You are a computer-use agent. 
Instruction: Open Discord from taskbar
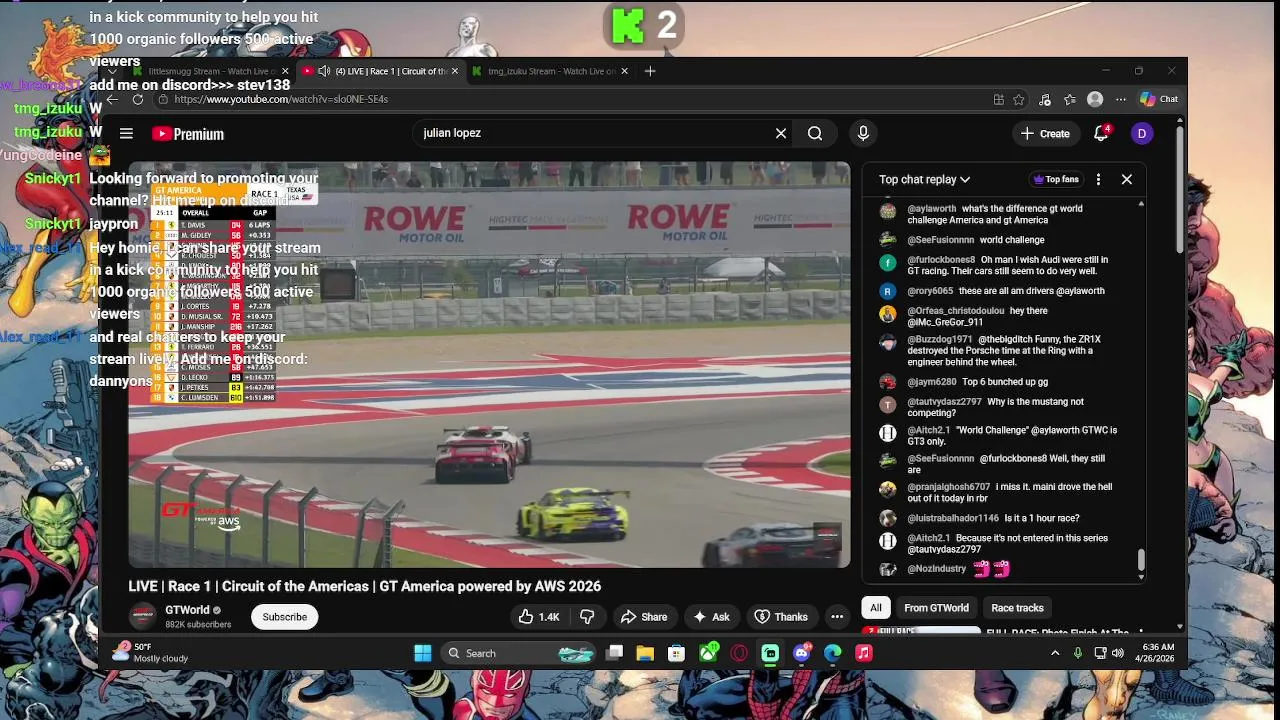point(802,653)
